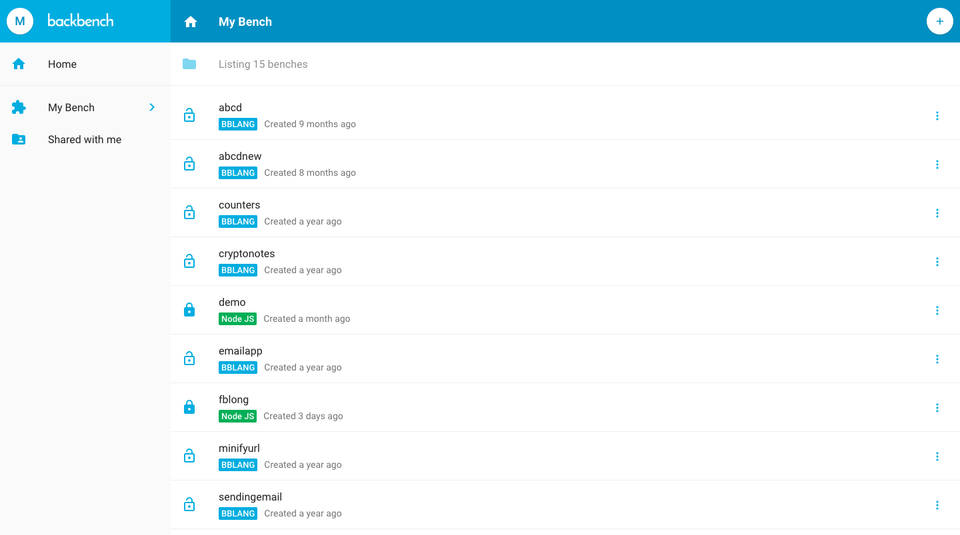Select Shared with me in sidebar
Screen dimensions: 960x535
(84, 139)
